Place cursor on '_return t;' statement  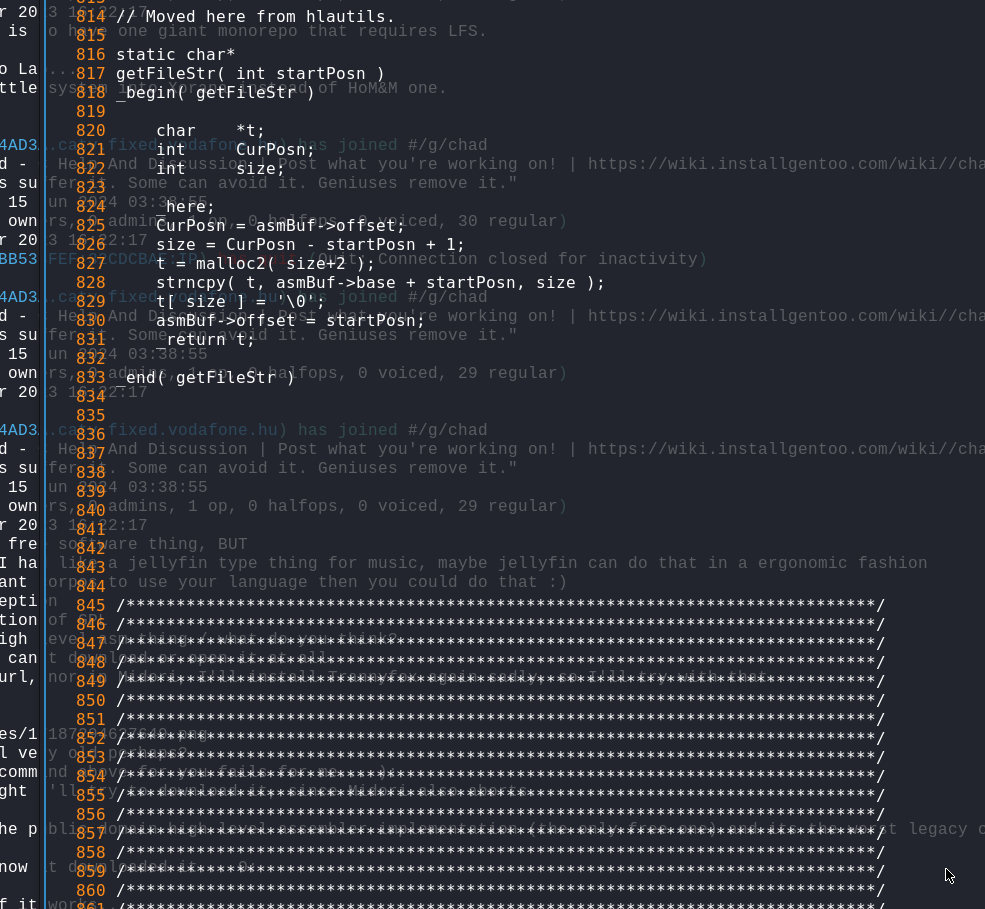(205, 340)
